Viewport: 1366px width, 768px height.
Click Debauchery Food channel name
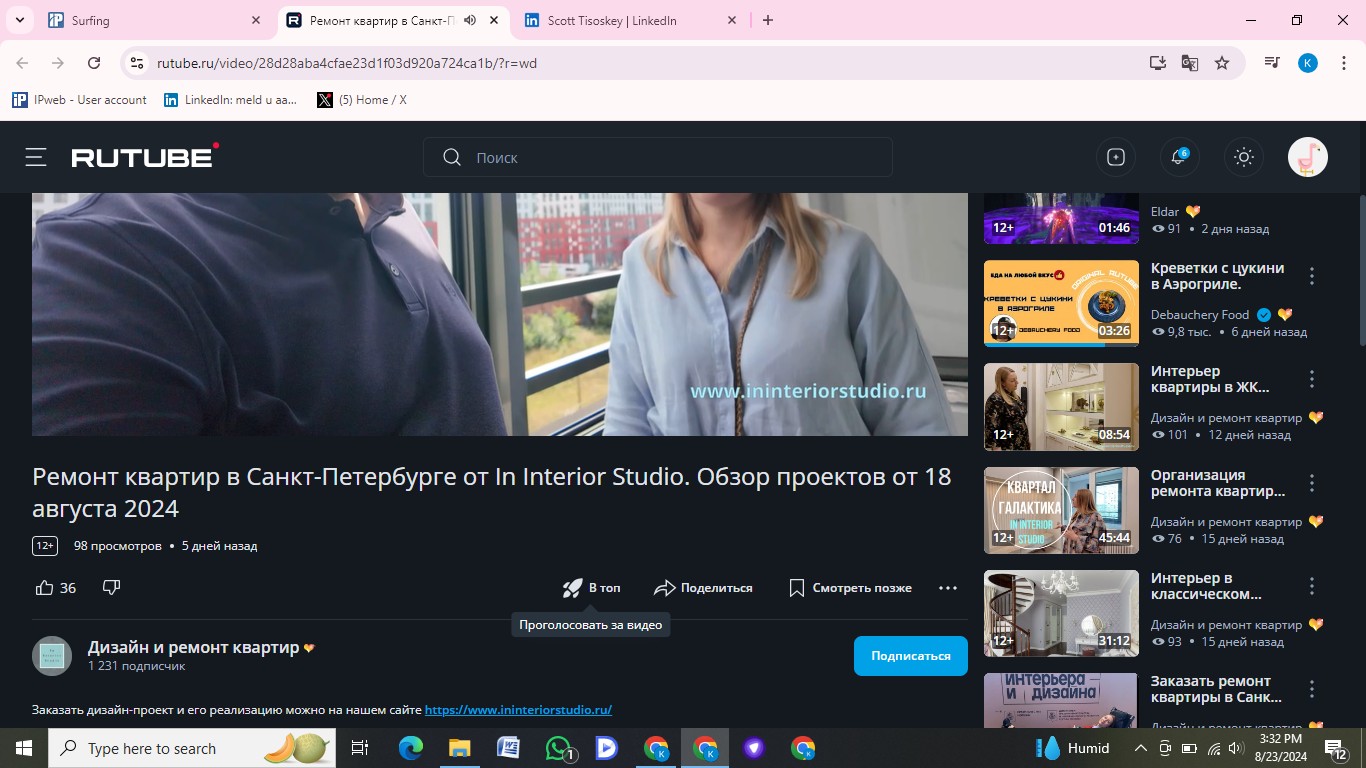coord(1200,315)
